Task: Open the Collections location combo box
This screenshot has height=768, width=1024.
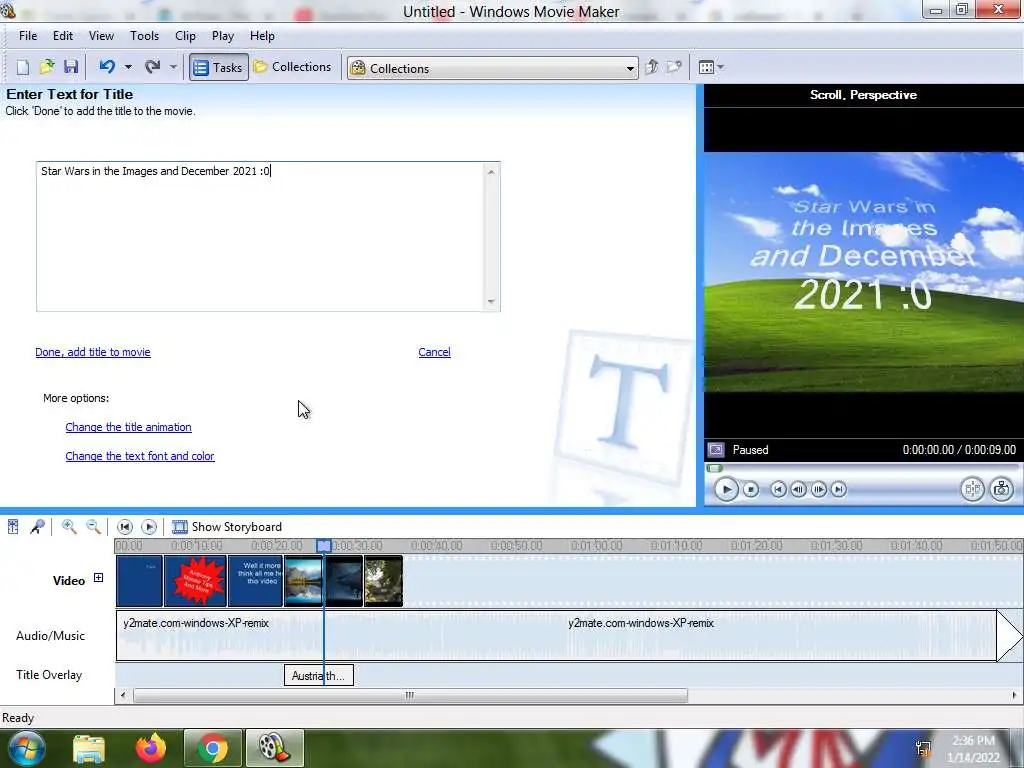Action: (492, 68)
